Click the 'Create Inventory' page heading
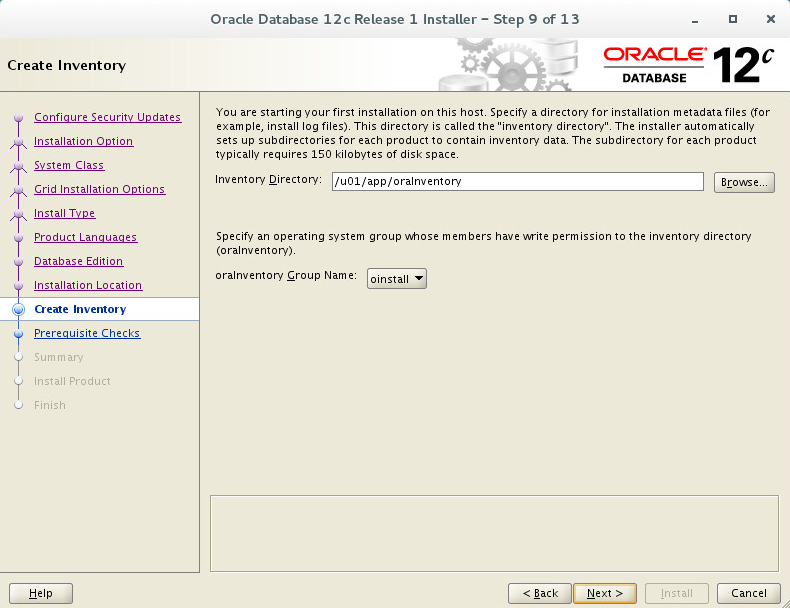Image resolution: width=790 pixels, height=608 pixels. point(67,65)
